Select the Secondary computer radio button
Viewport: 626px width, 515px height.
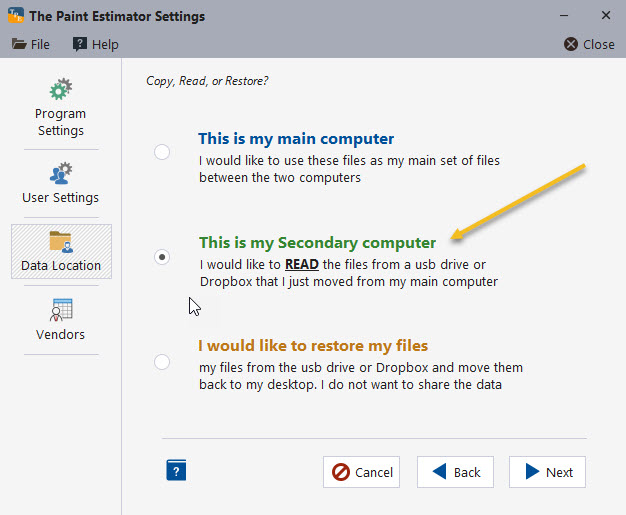pyautogui.click(x=162, y=257)
